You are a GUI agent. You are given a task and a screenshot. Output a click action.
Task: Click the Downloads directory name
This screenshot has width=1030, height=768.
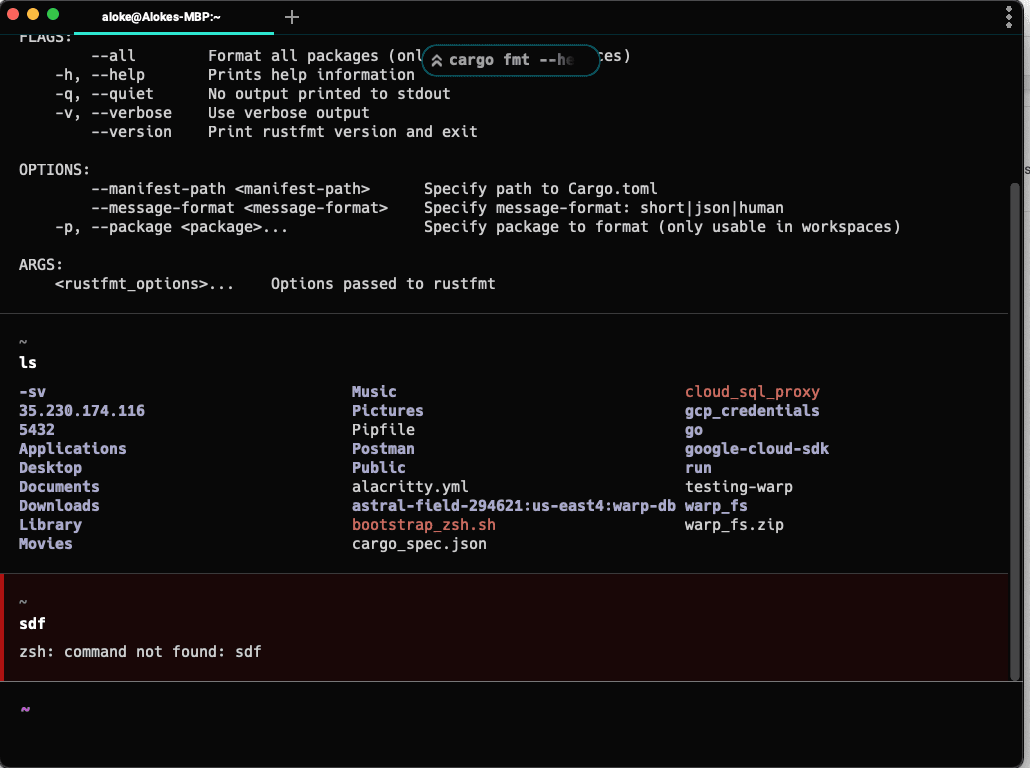[x=59, y=506]
